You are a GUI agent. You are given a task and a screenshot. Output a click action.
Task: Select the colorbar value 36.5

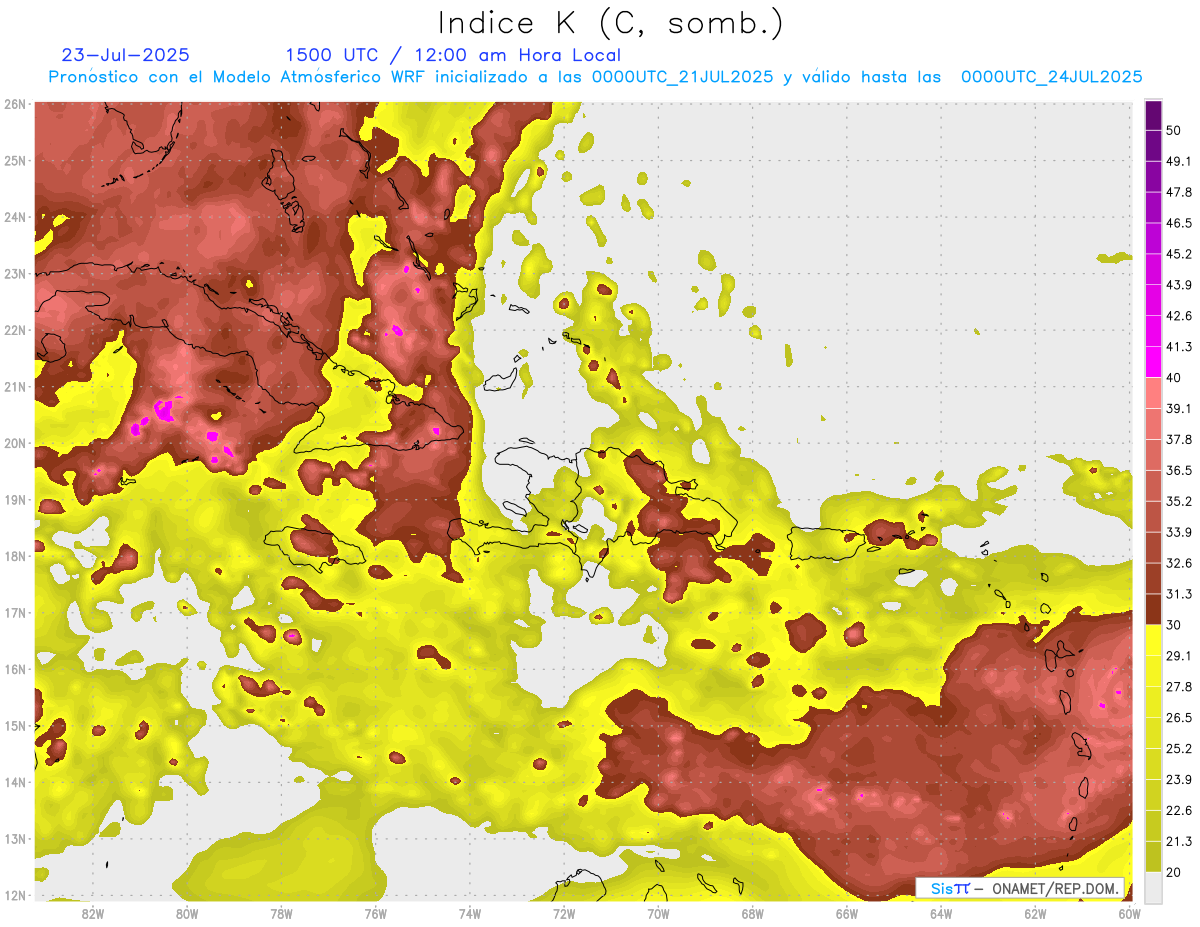(x=1179, y=470)
